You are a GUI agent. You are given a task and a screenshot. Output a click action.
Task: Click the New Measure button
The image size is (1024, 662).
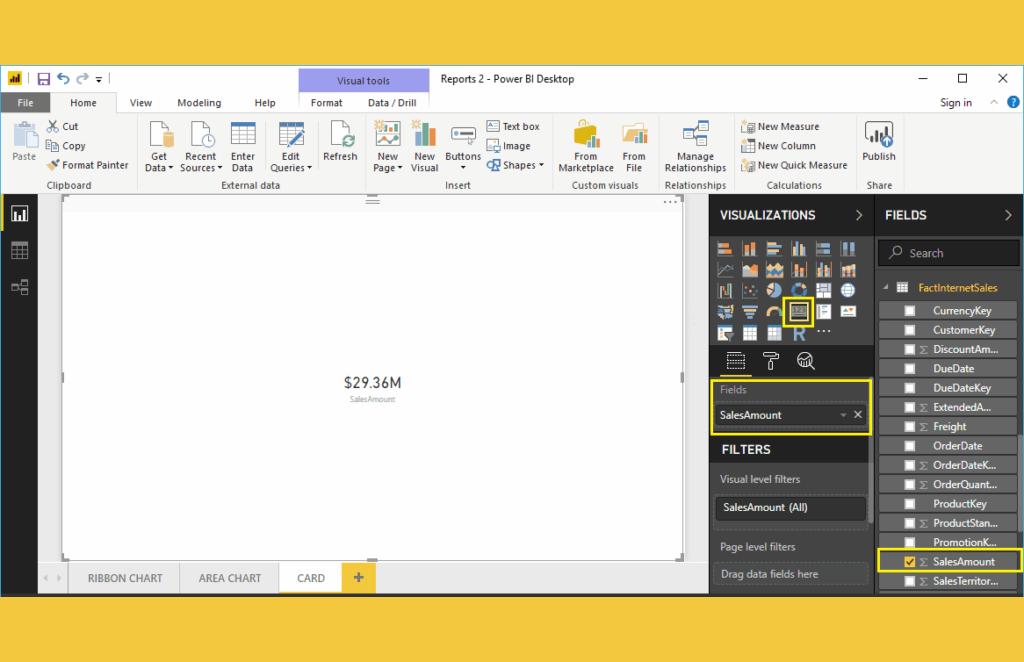780,127
